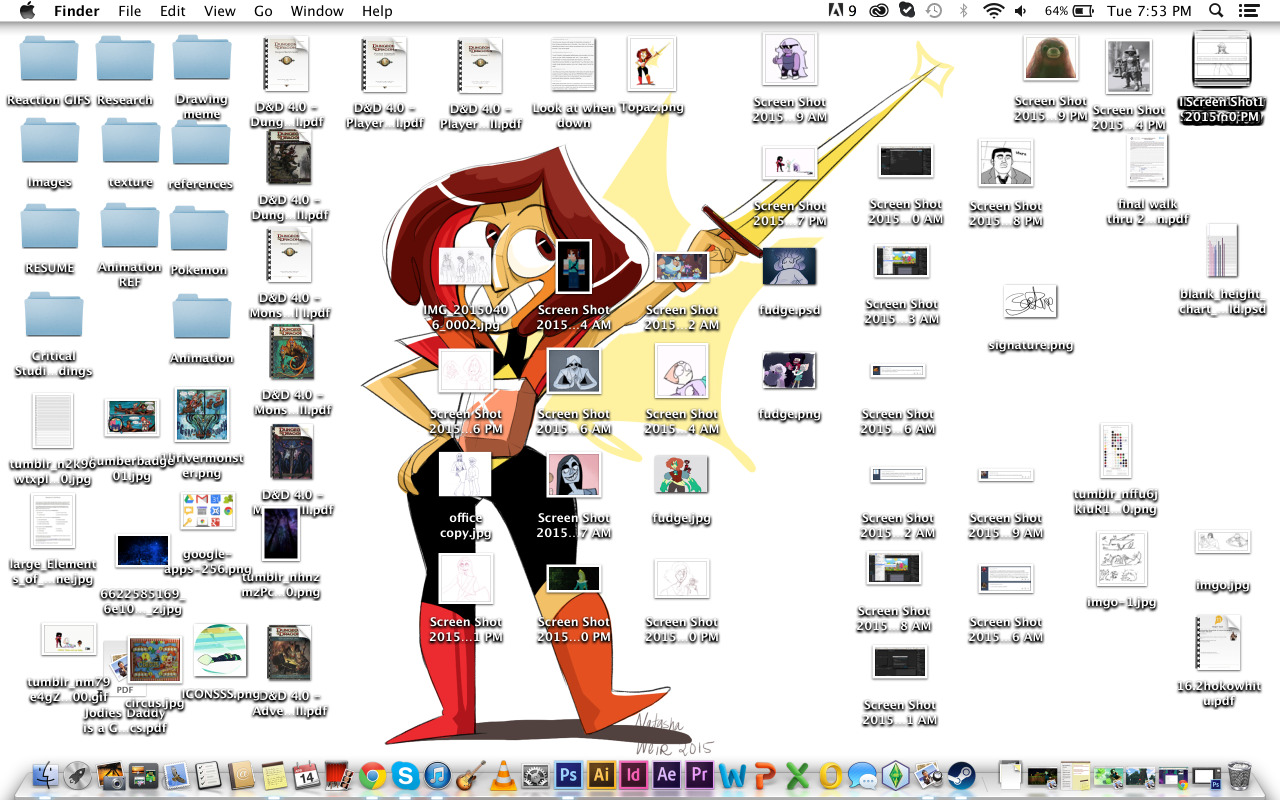
Task: Open Notification Center list icon
Action: click(1248, 11)
